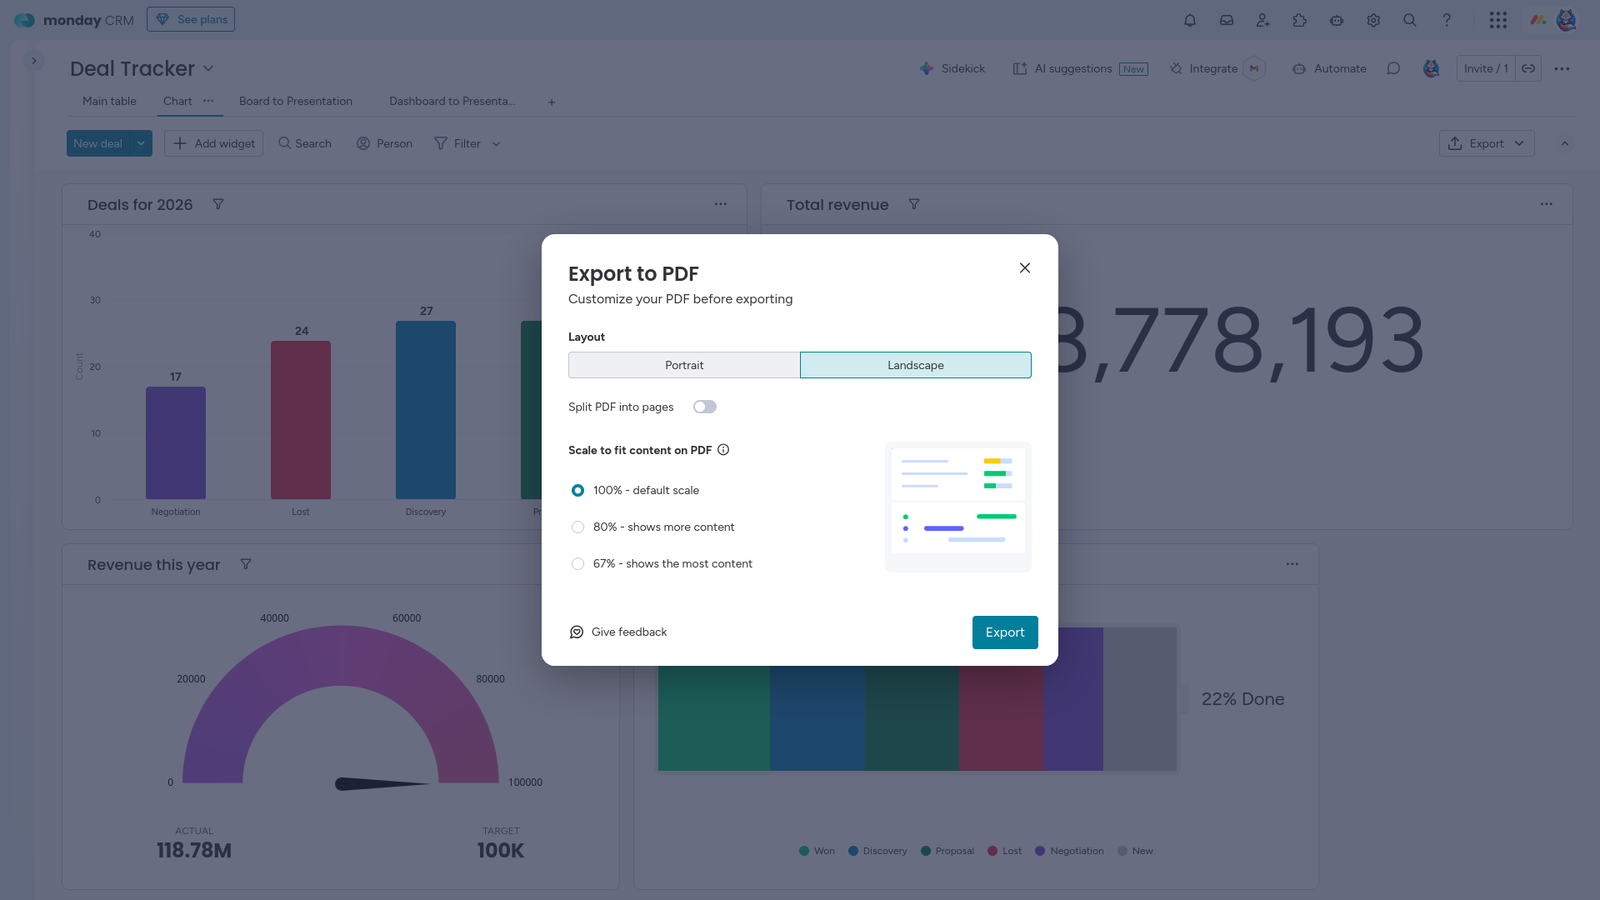Image resolution: width=1600 pixels, height=900 pixels.
Task: Click the Export button in the dialog
Action: [1004, 632]
